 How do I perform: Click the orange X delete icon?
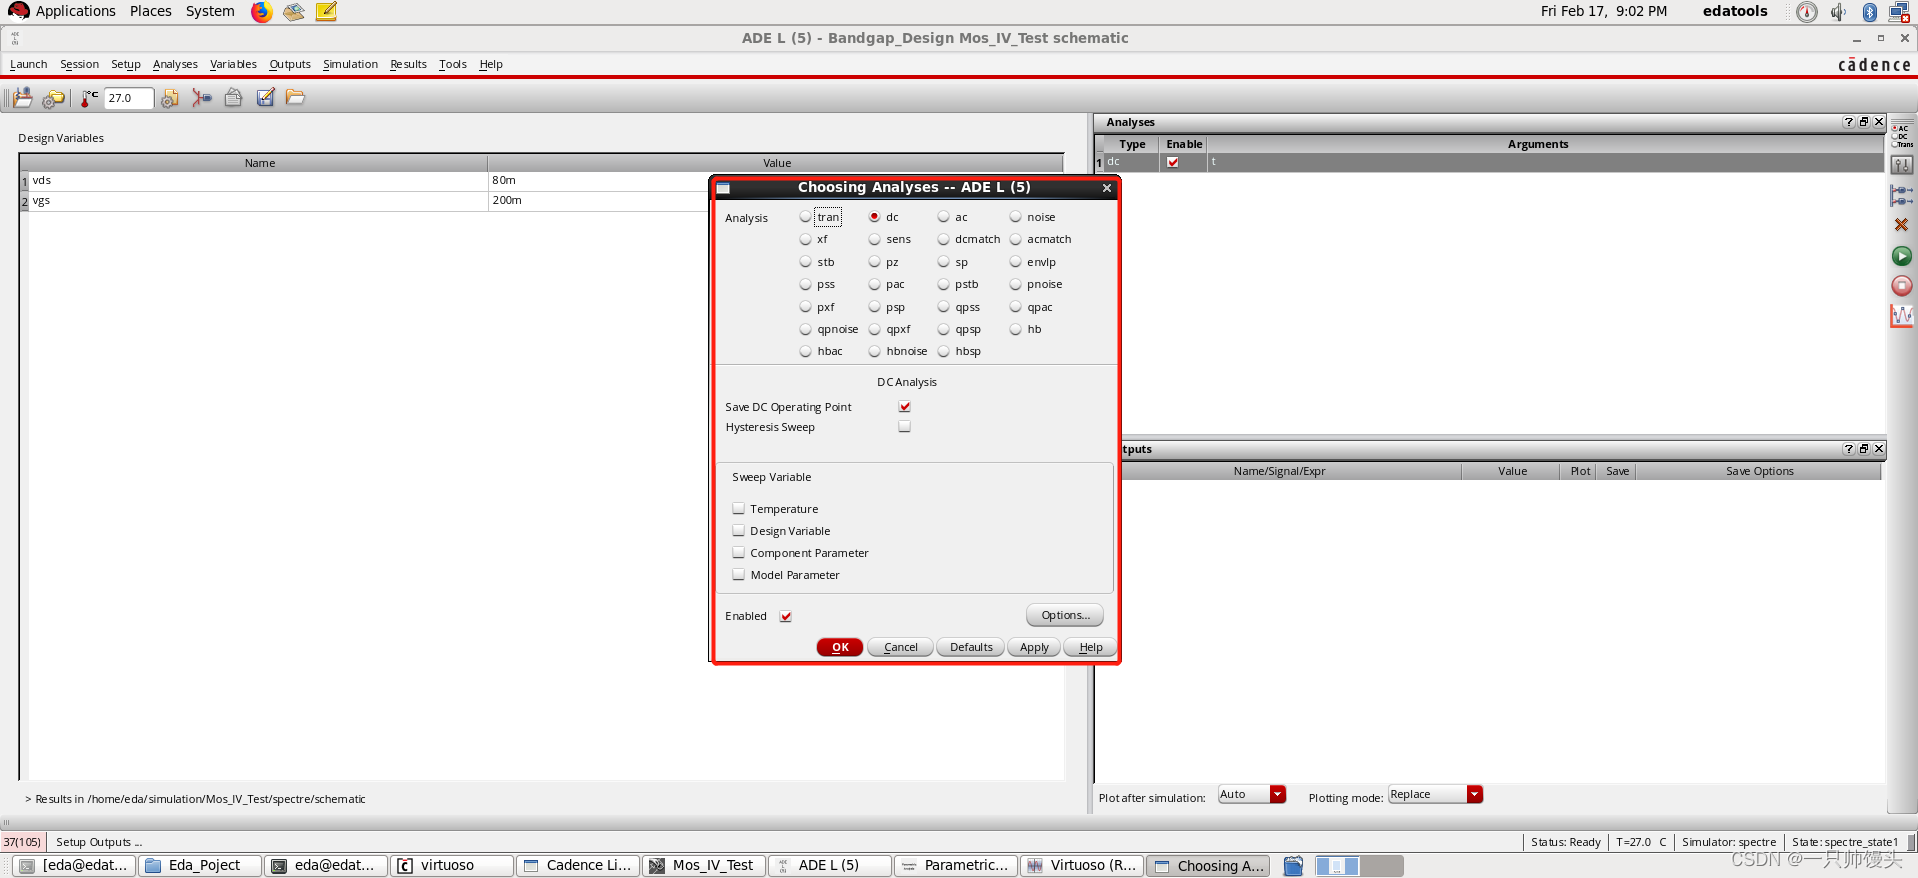(x=1901, y=225)
